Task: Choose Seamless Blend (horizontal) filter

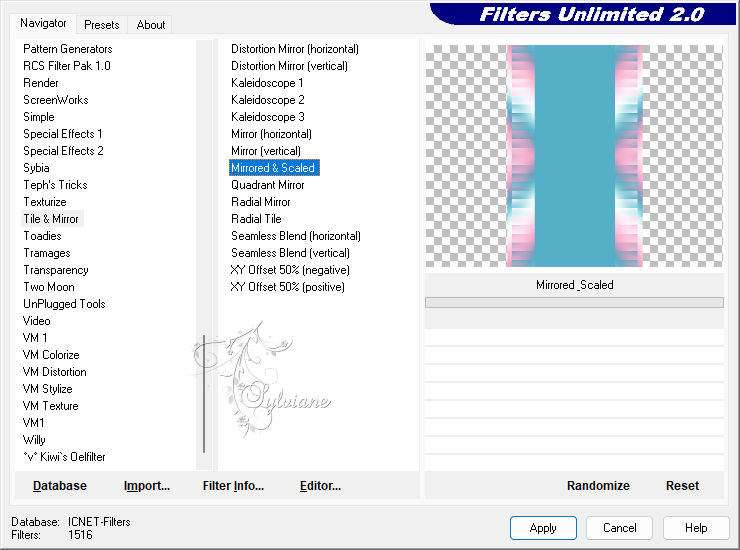Action: point(296,236)
